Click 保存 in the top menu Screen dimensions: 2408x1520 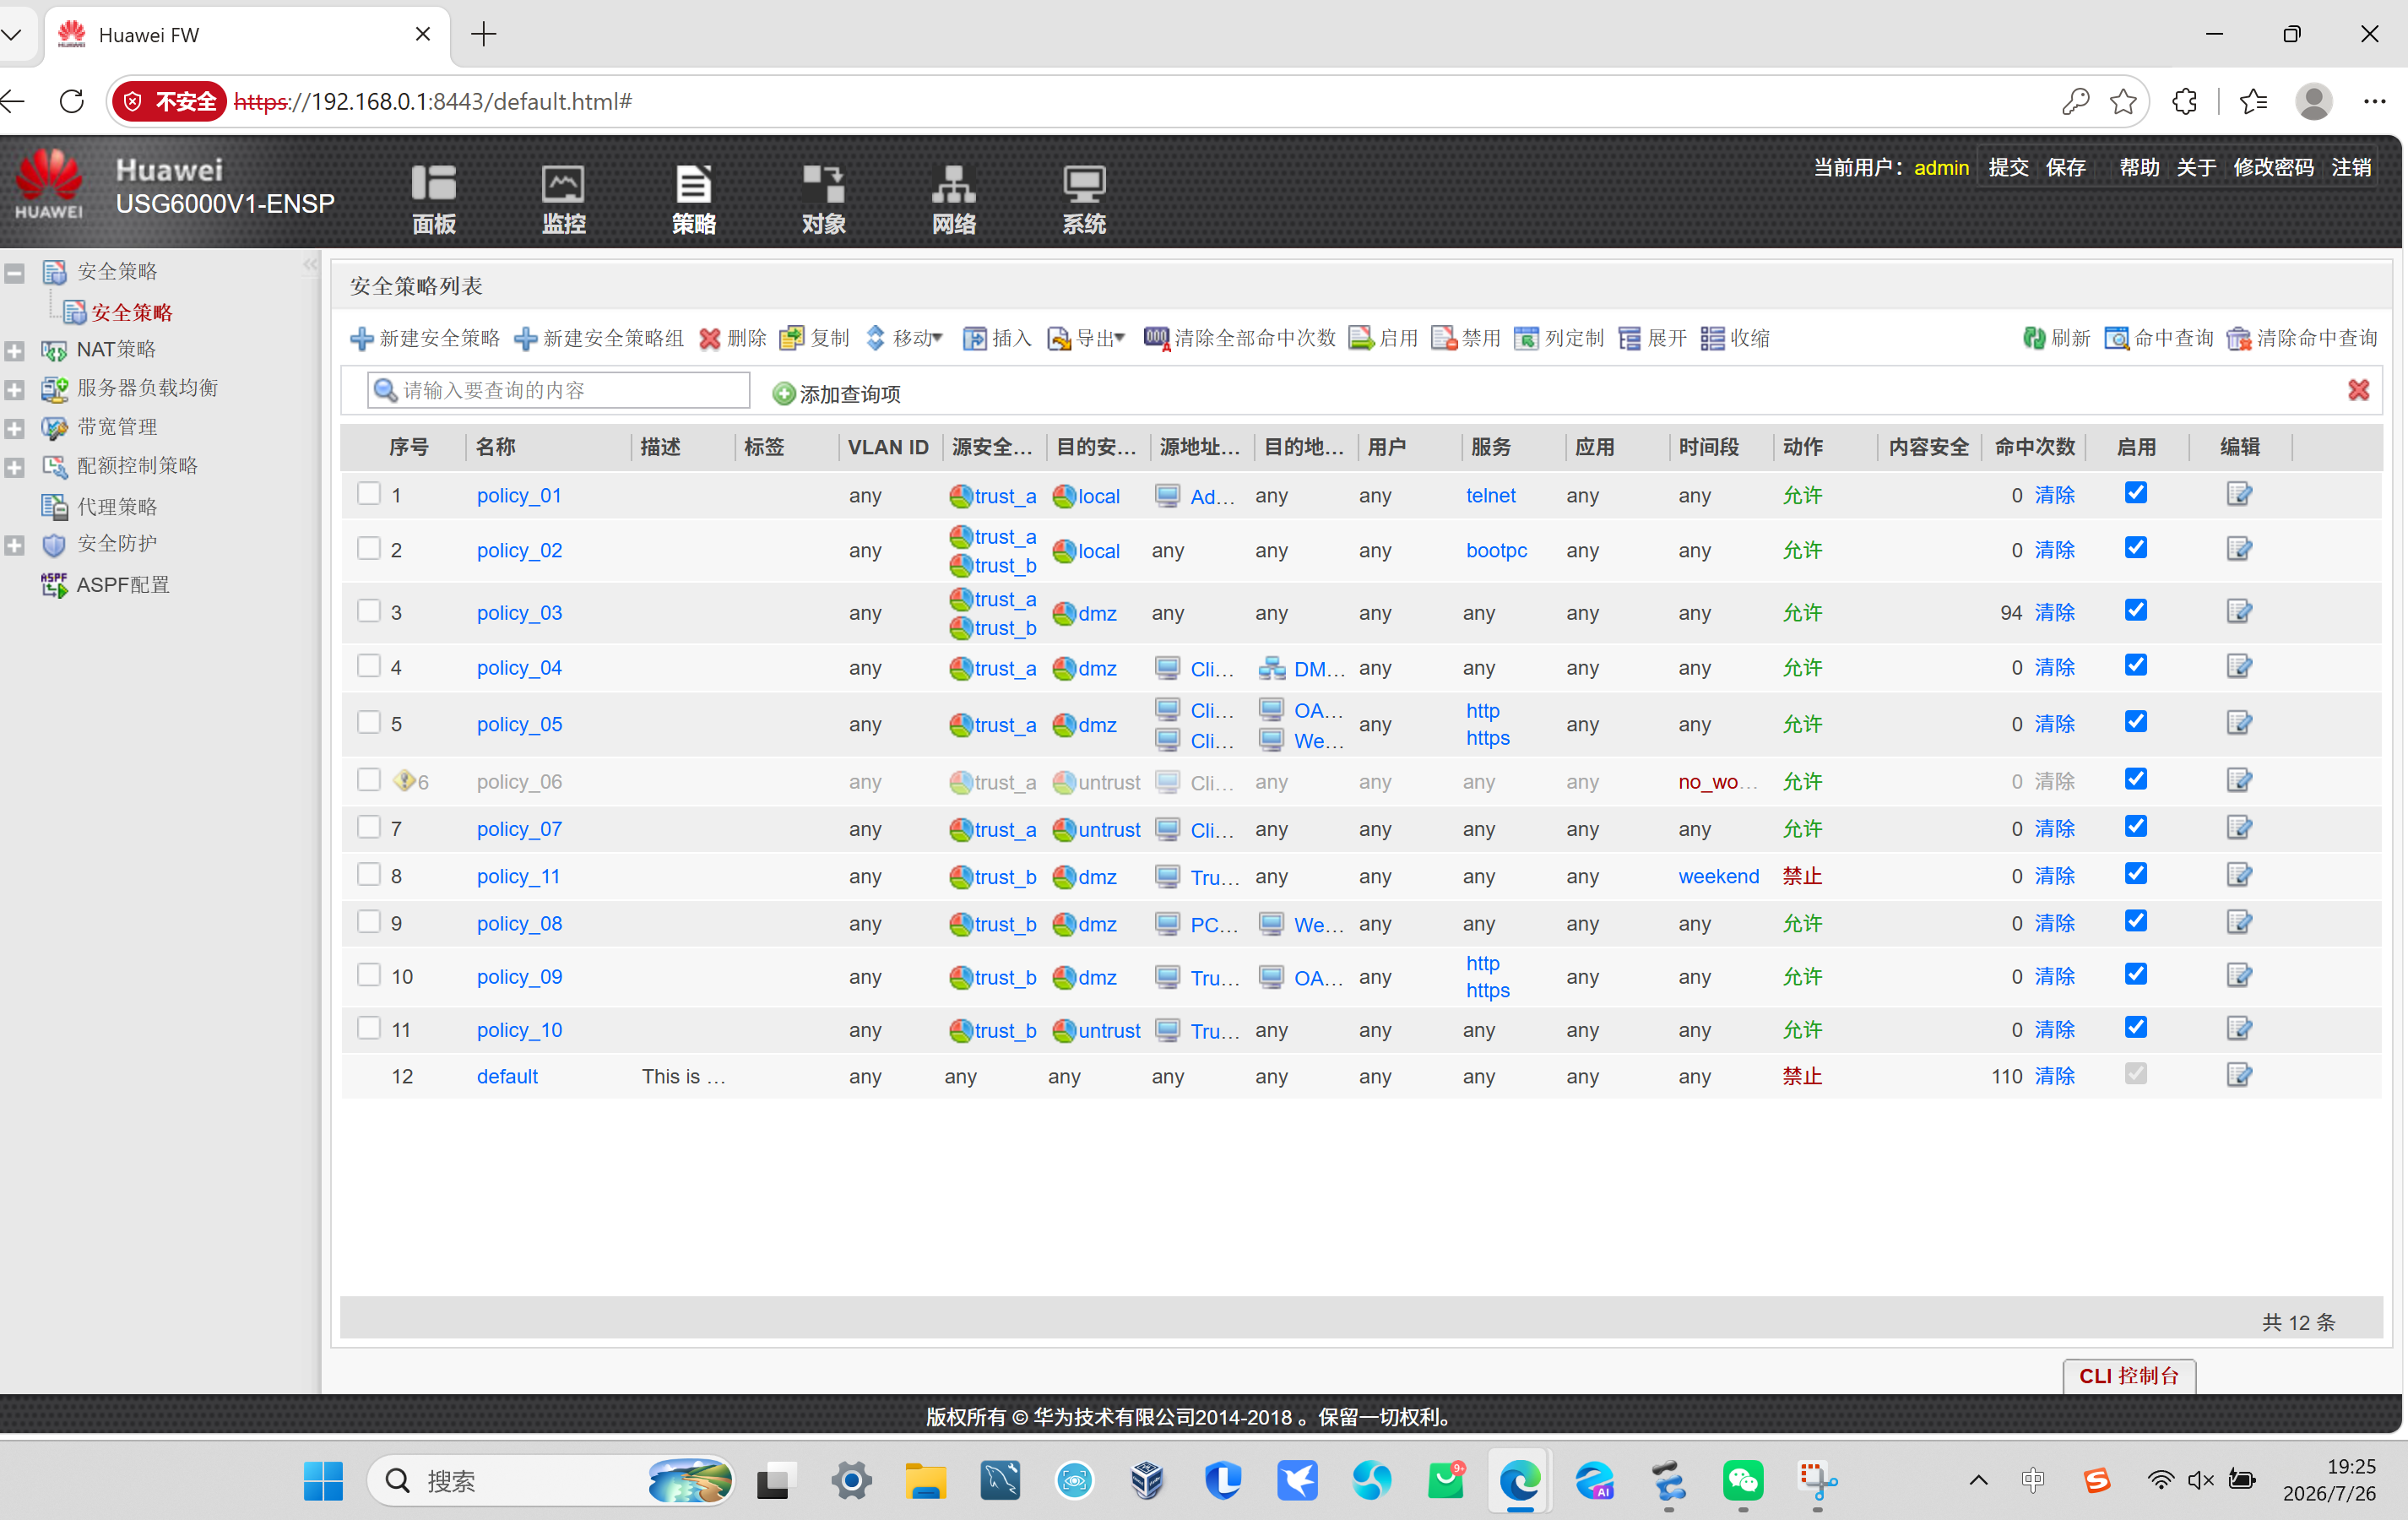click(2065, 168)
